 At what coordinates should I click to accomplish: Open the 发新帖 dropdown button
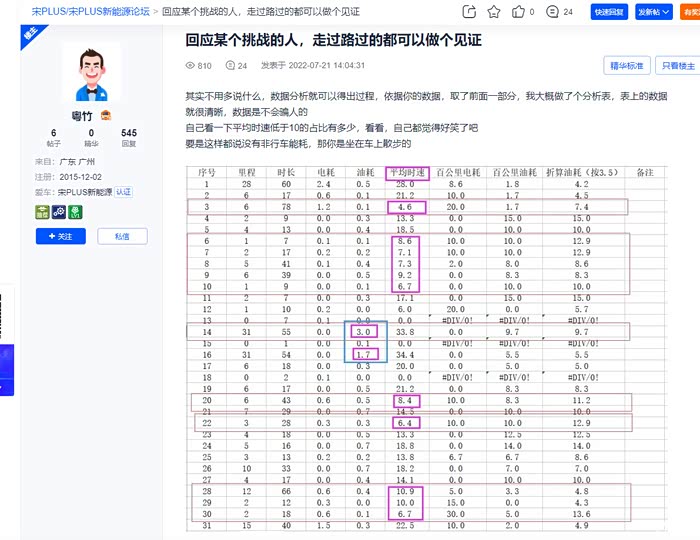654,12
